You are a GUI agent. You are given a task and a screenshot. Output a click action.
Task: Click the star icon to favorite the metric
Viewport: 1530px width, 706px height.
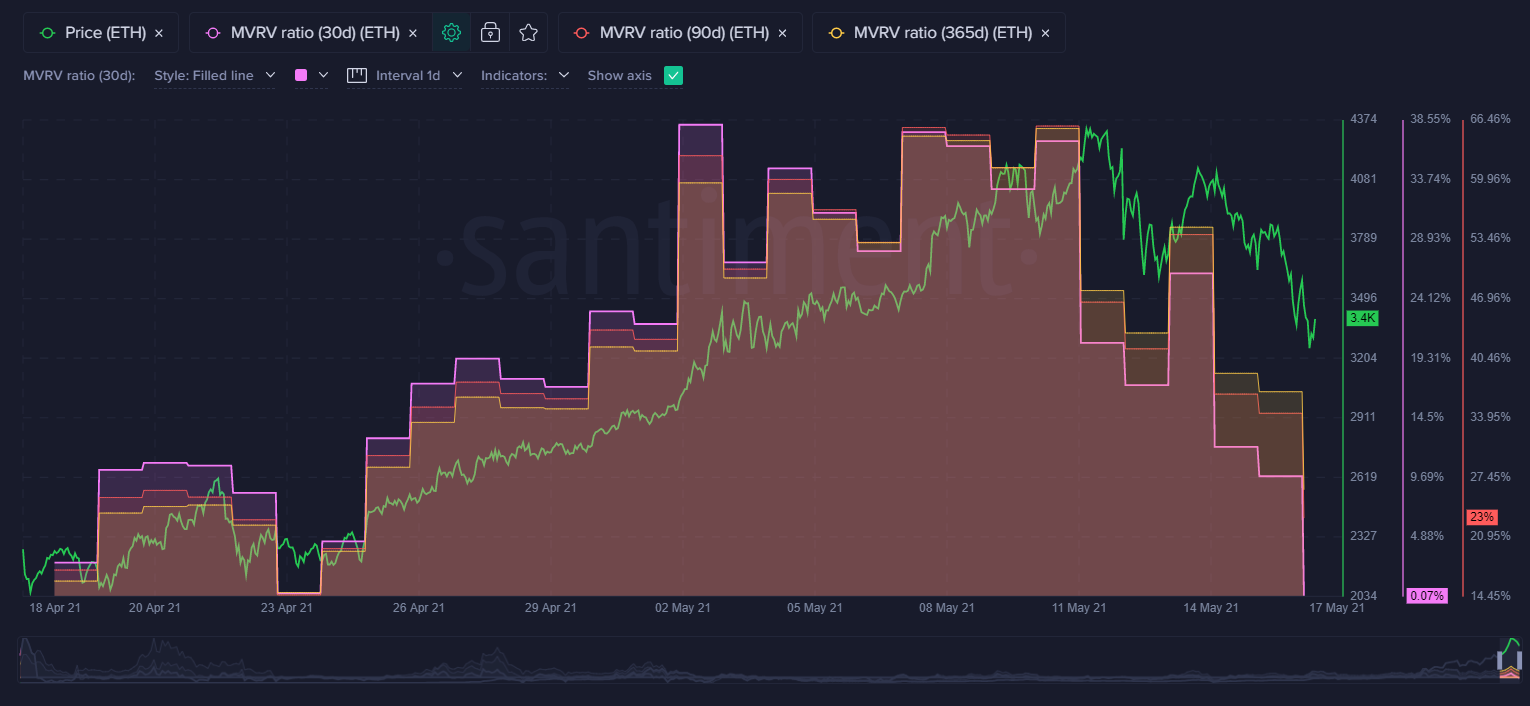529,32
